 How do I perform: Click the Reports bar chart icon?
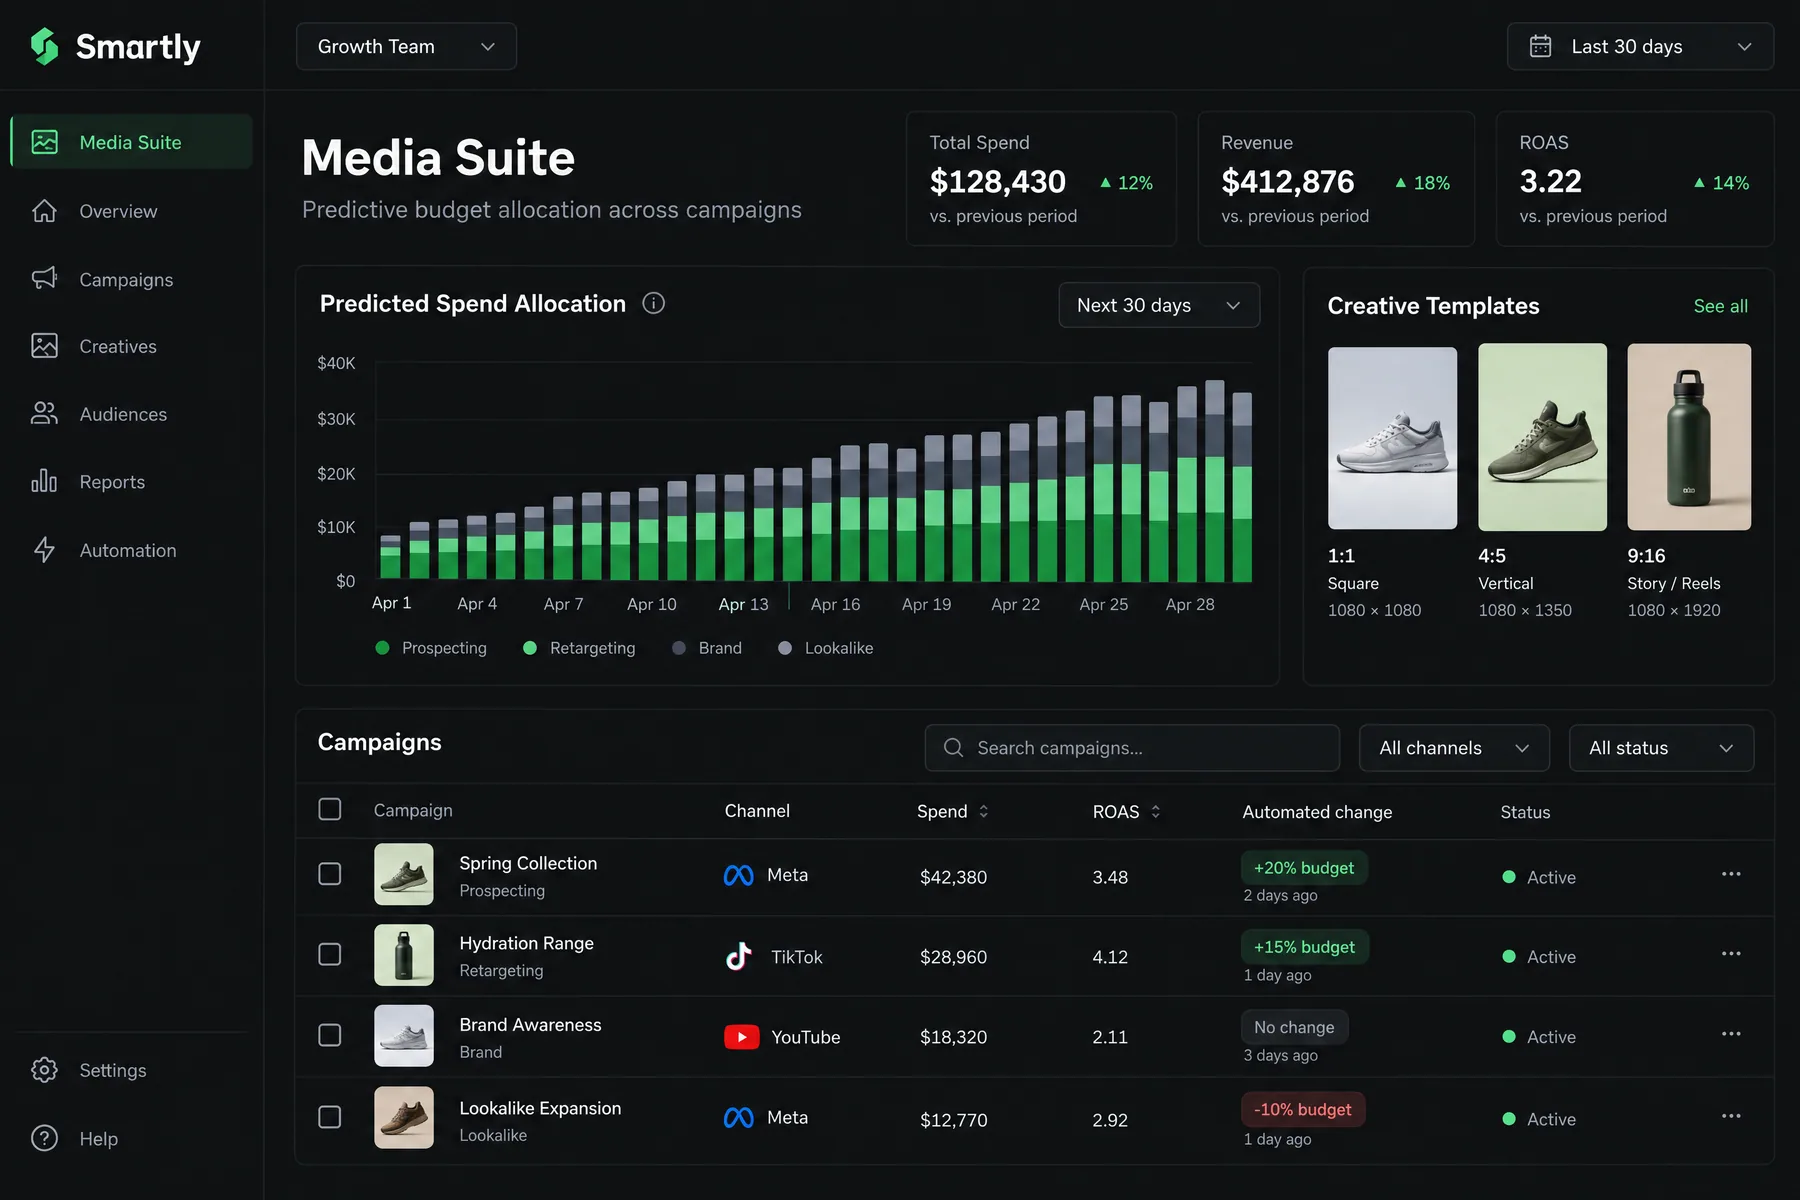[44, 481]
